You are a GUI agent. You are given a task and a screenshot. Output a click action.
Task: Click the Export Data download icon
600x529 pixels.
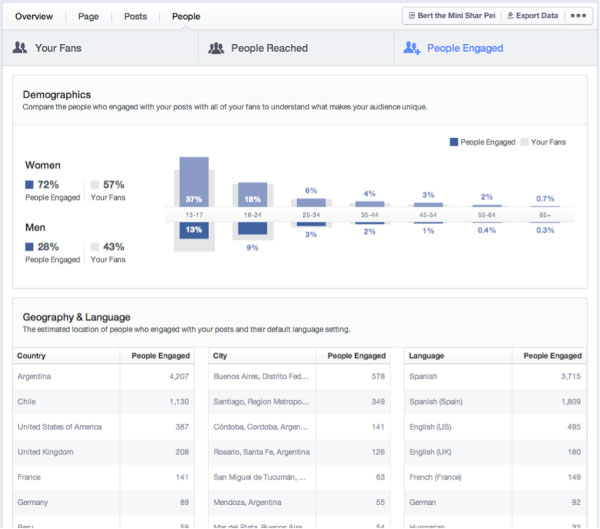509,16
